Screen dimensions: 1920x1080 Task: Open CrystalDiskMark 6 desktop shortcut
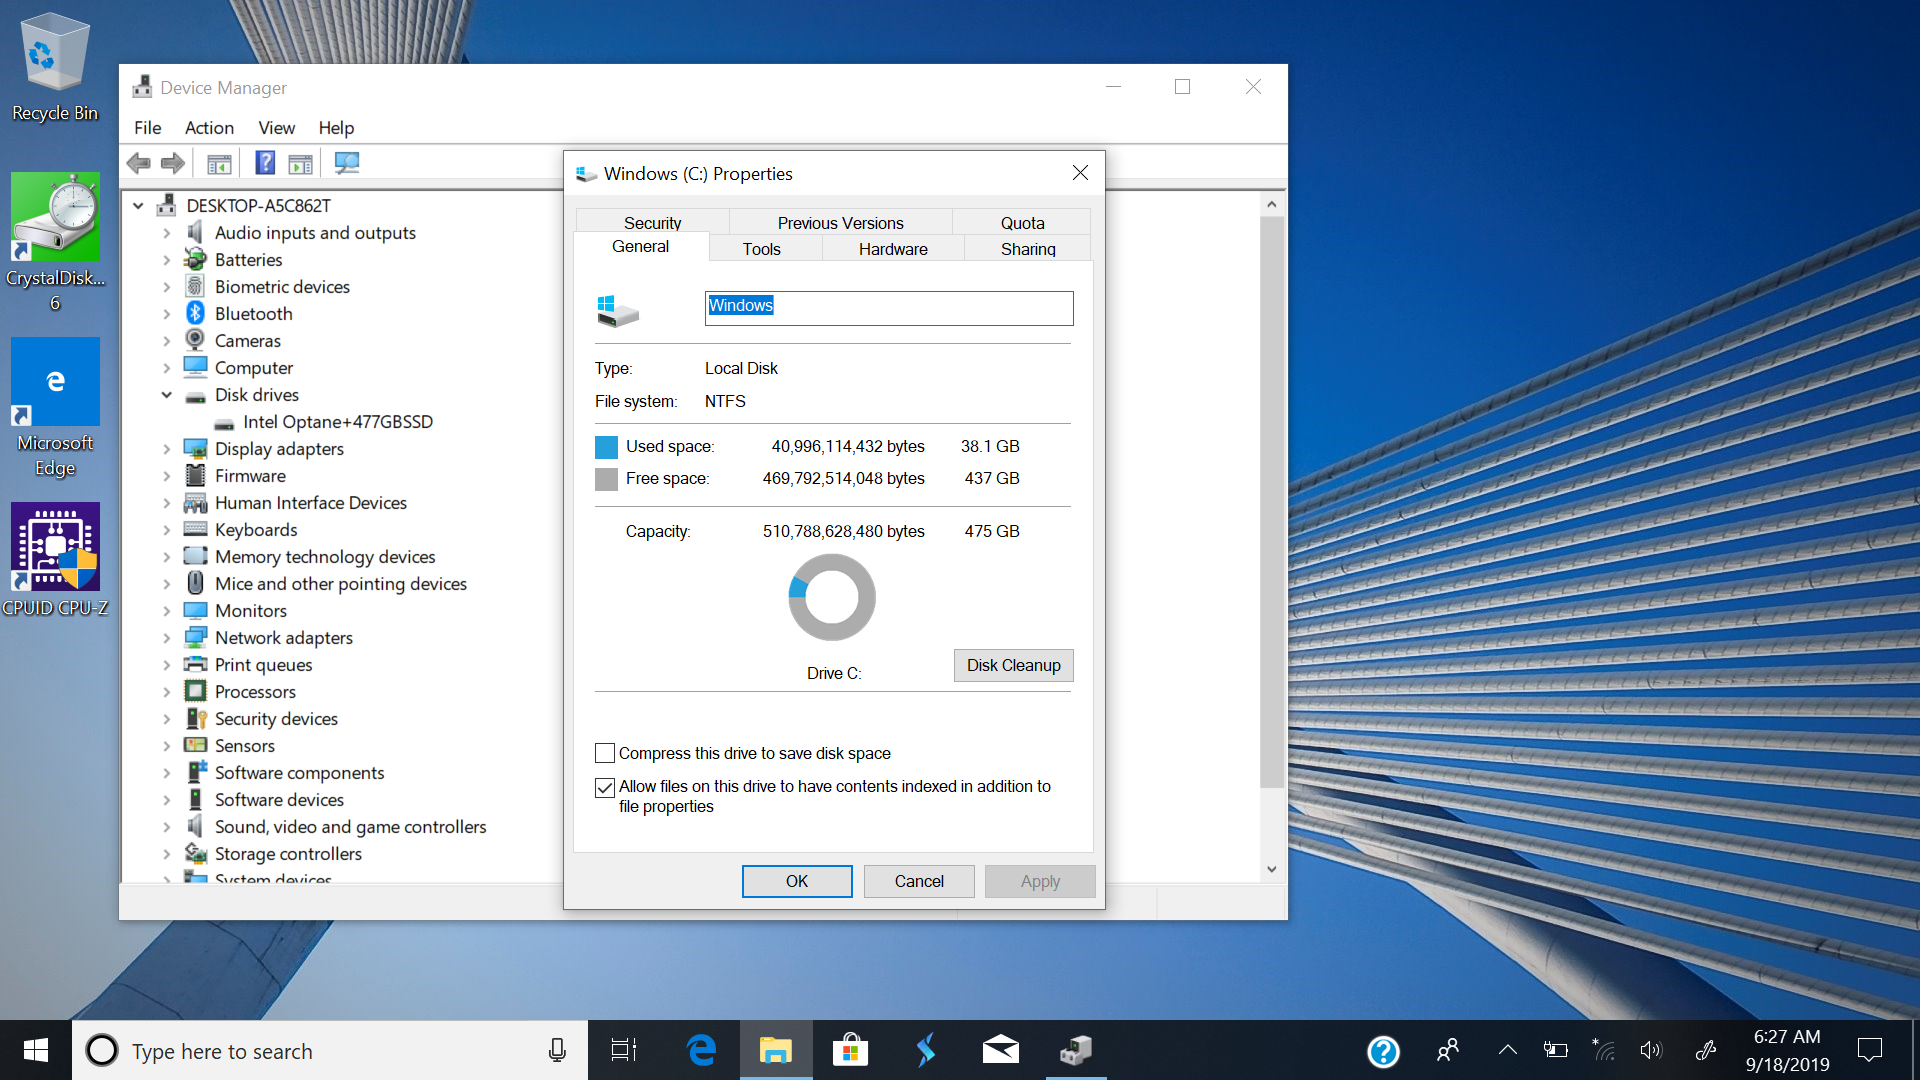(55, 243)
